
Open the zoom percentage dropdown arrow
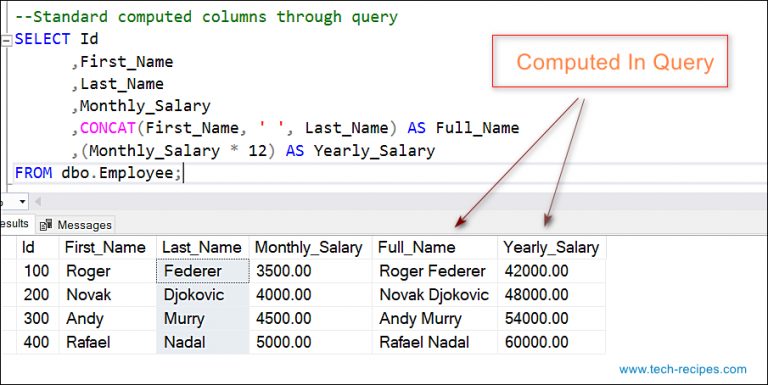[x=22, y=201]
